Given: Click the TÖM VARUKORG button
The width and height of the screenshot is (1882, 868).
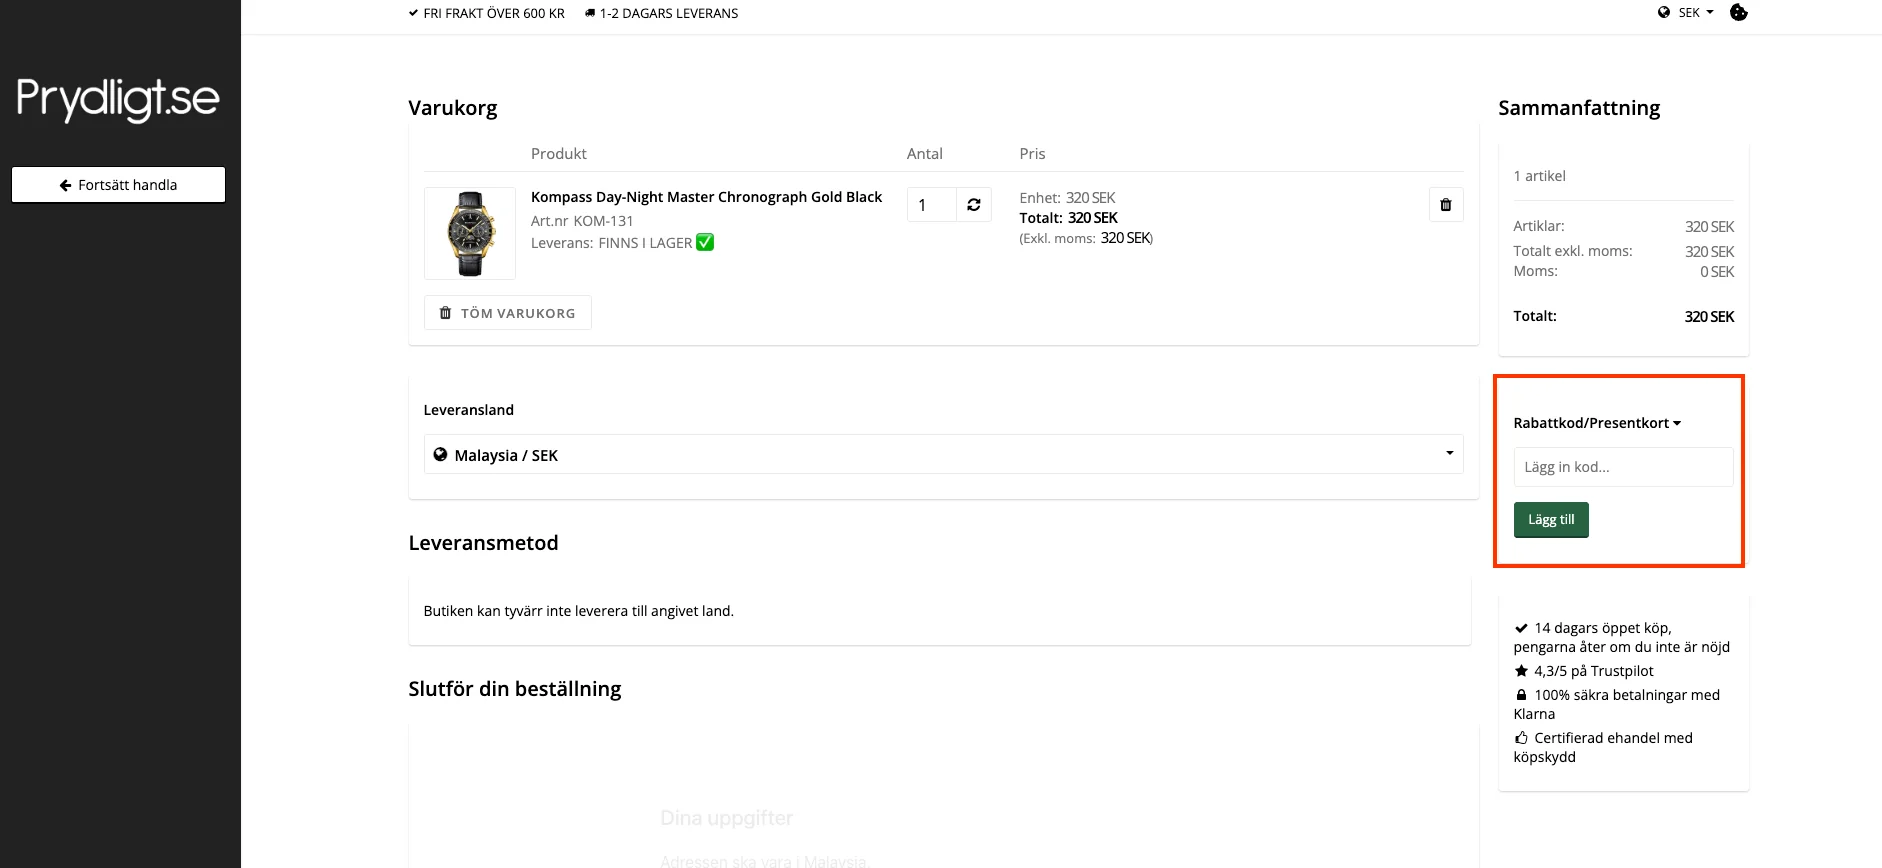Looking at the screenshot, I should coord(507,313).
